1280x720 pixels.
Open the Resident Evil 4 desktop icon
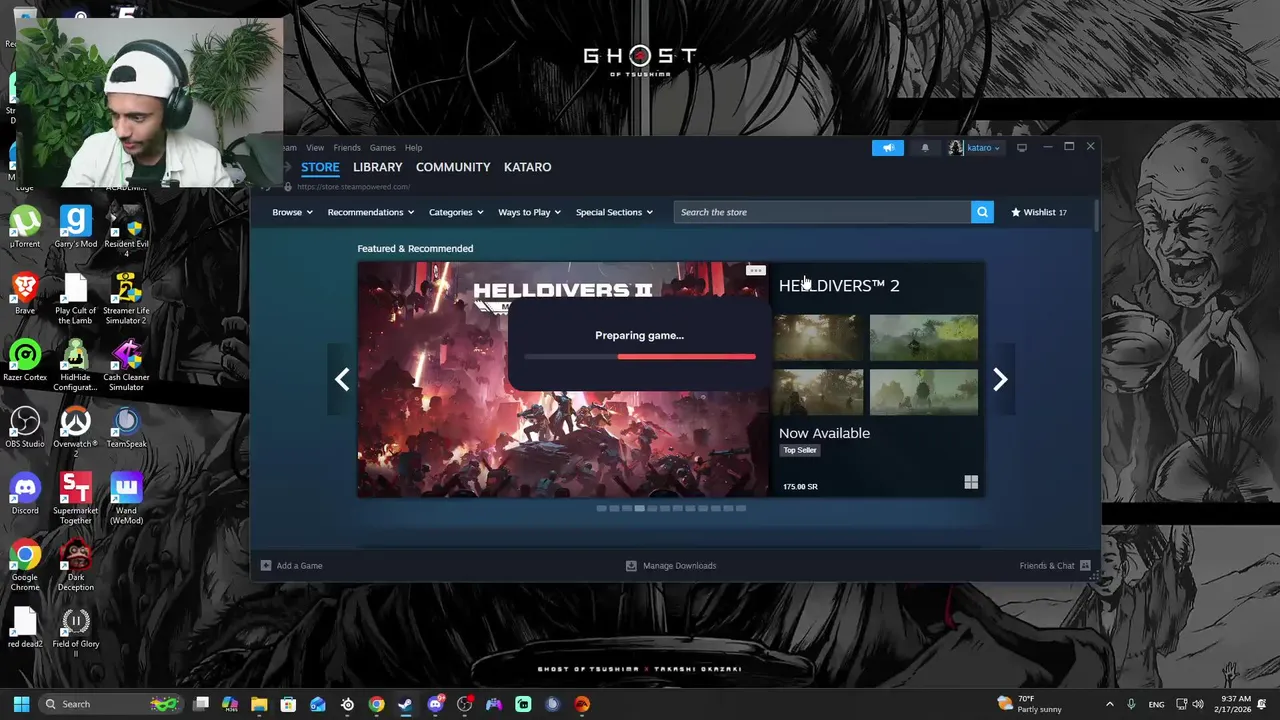126,232
